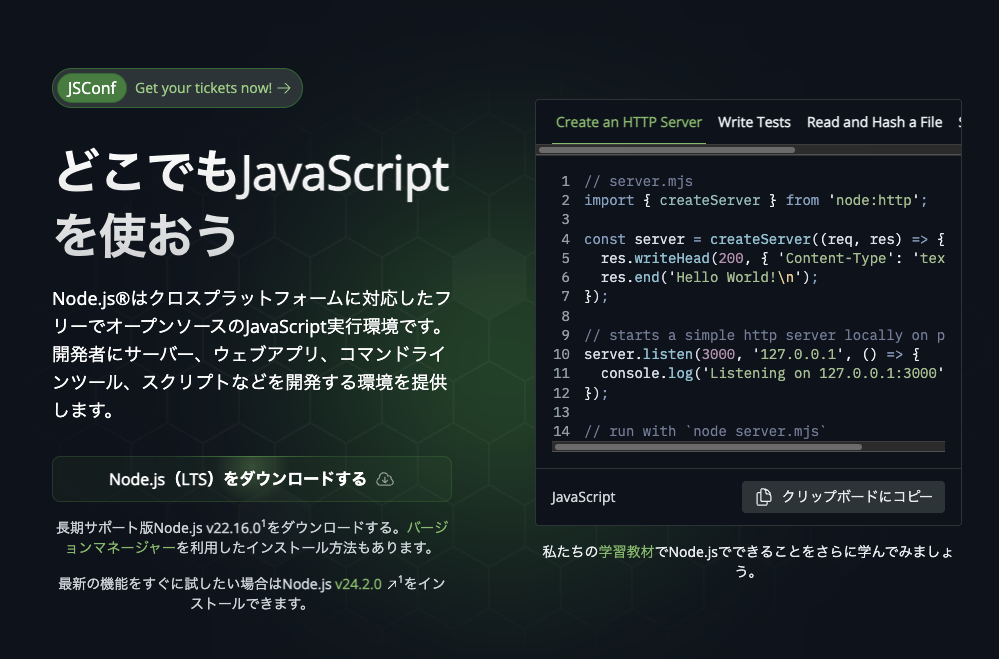This screenshot has height=659, width=999.
Task: Click the right arrow icon in JSConf banner
Action: [x=285, y=88]
